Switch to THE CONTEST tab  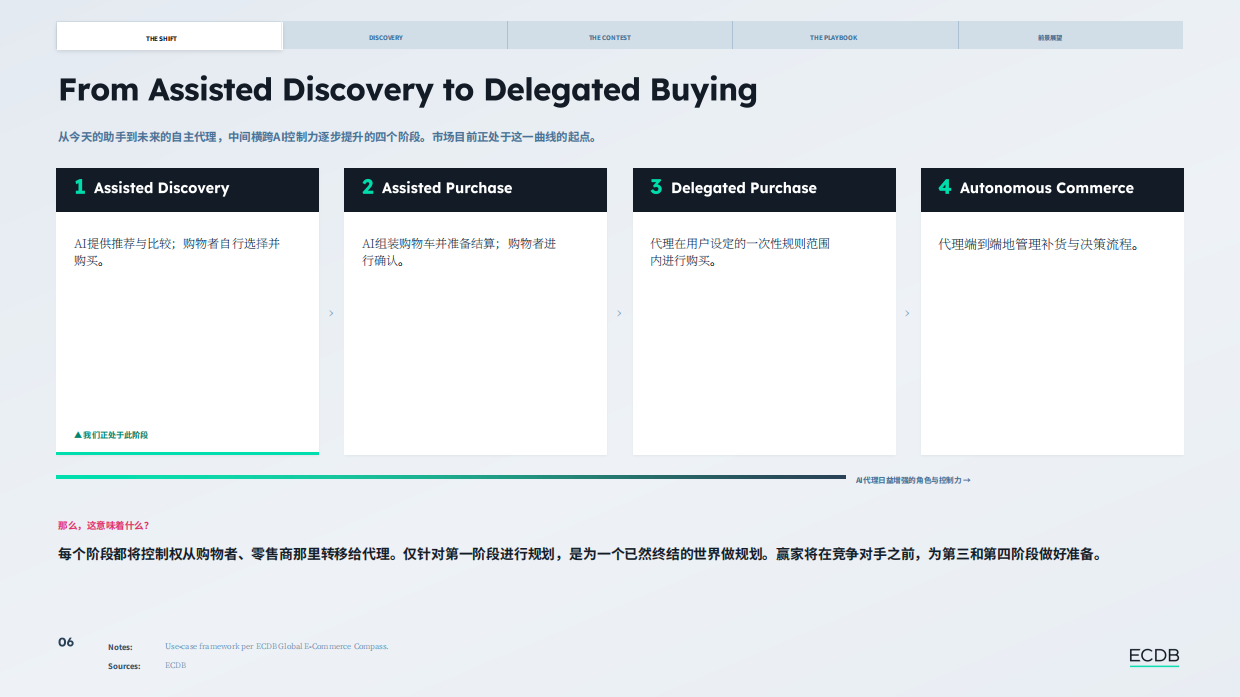pos(620,36)
